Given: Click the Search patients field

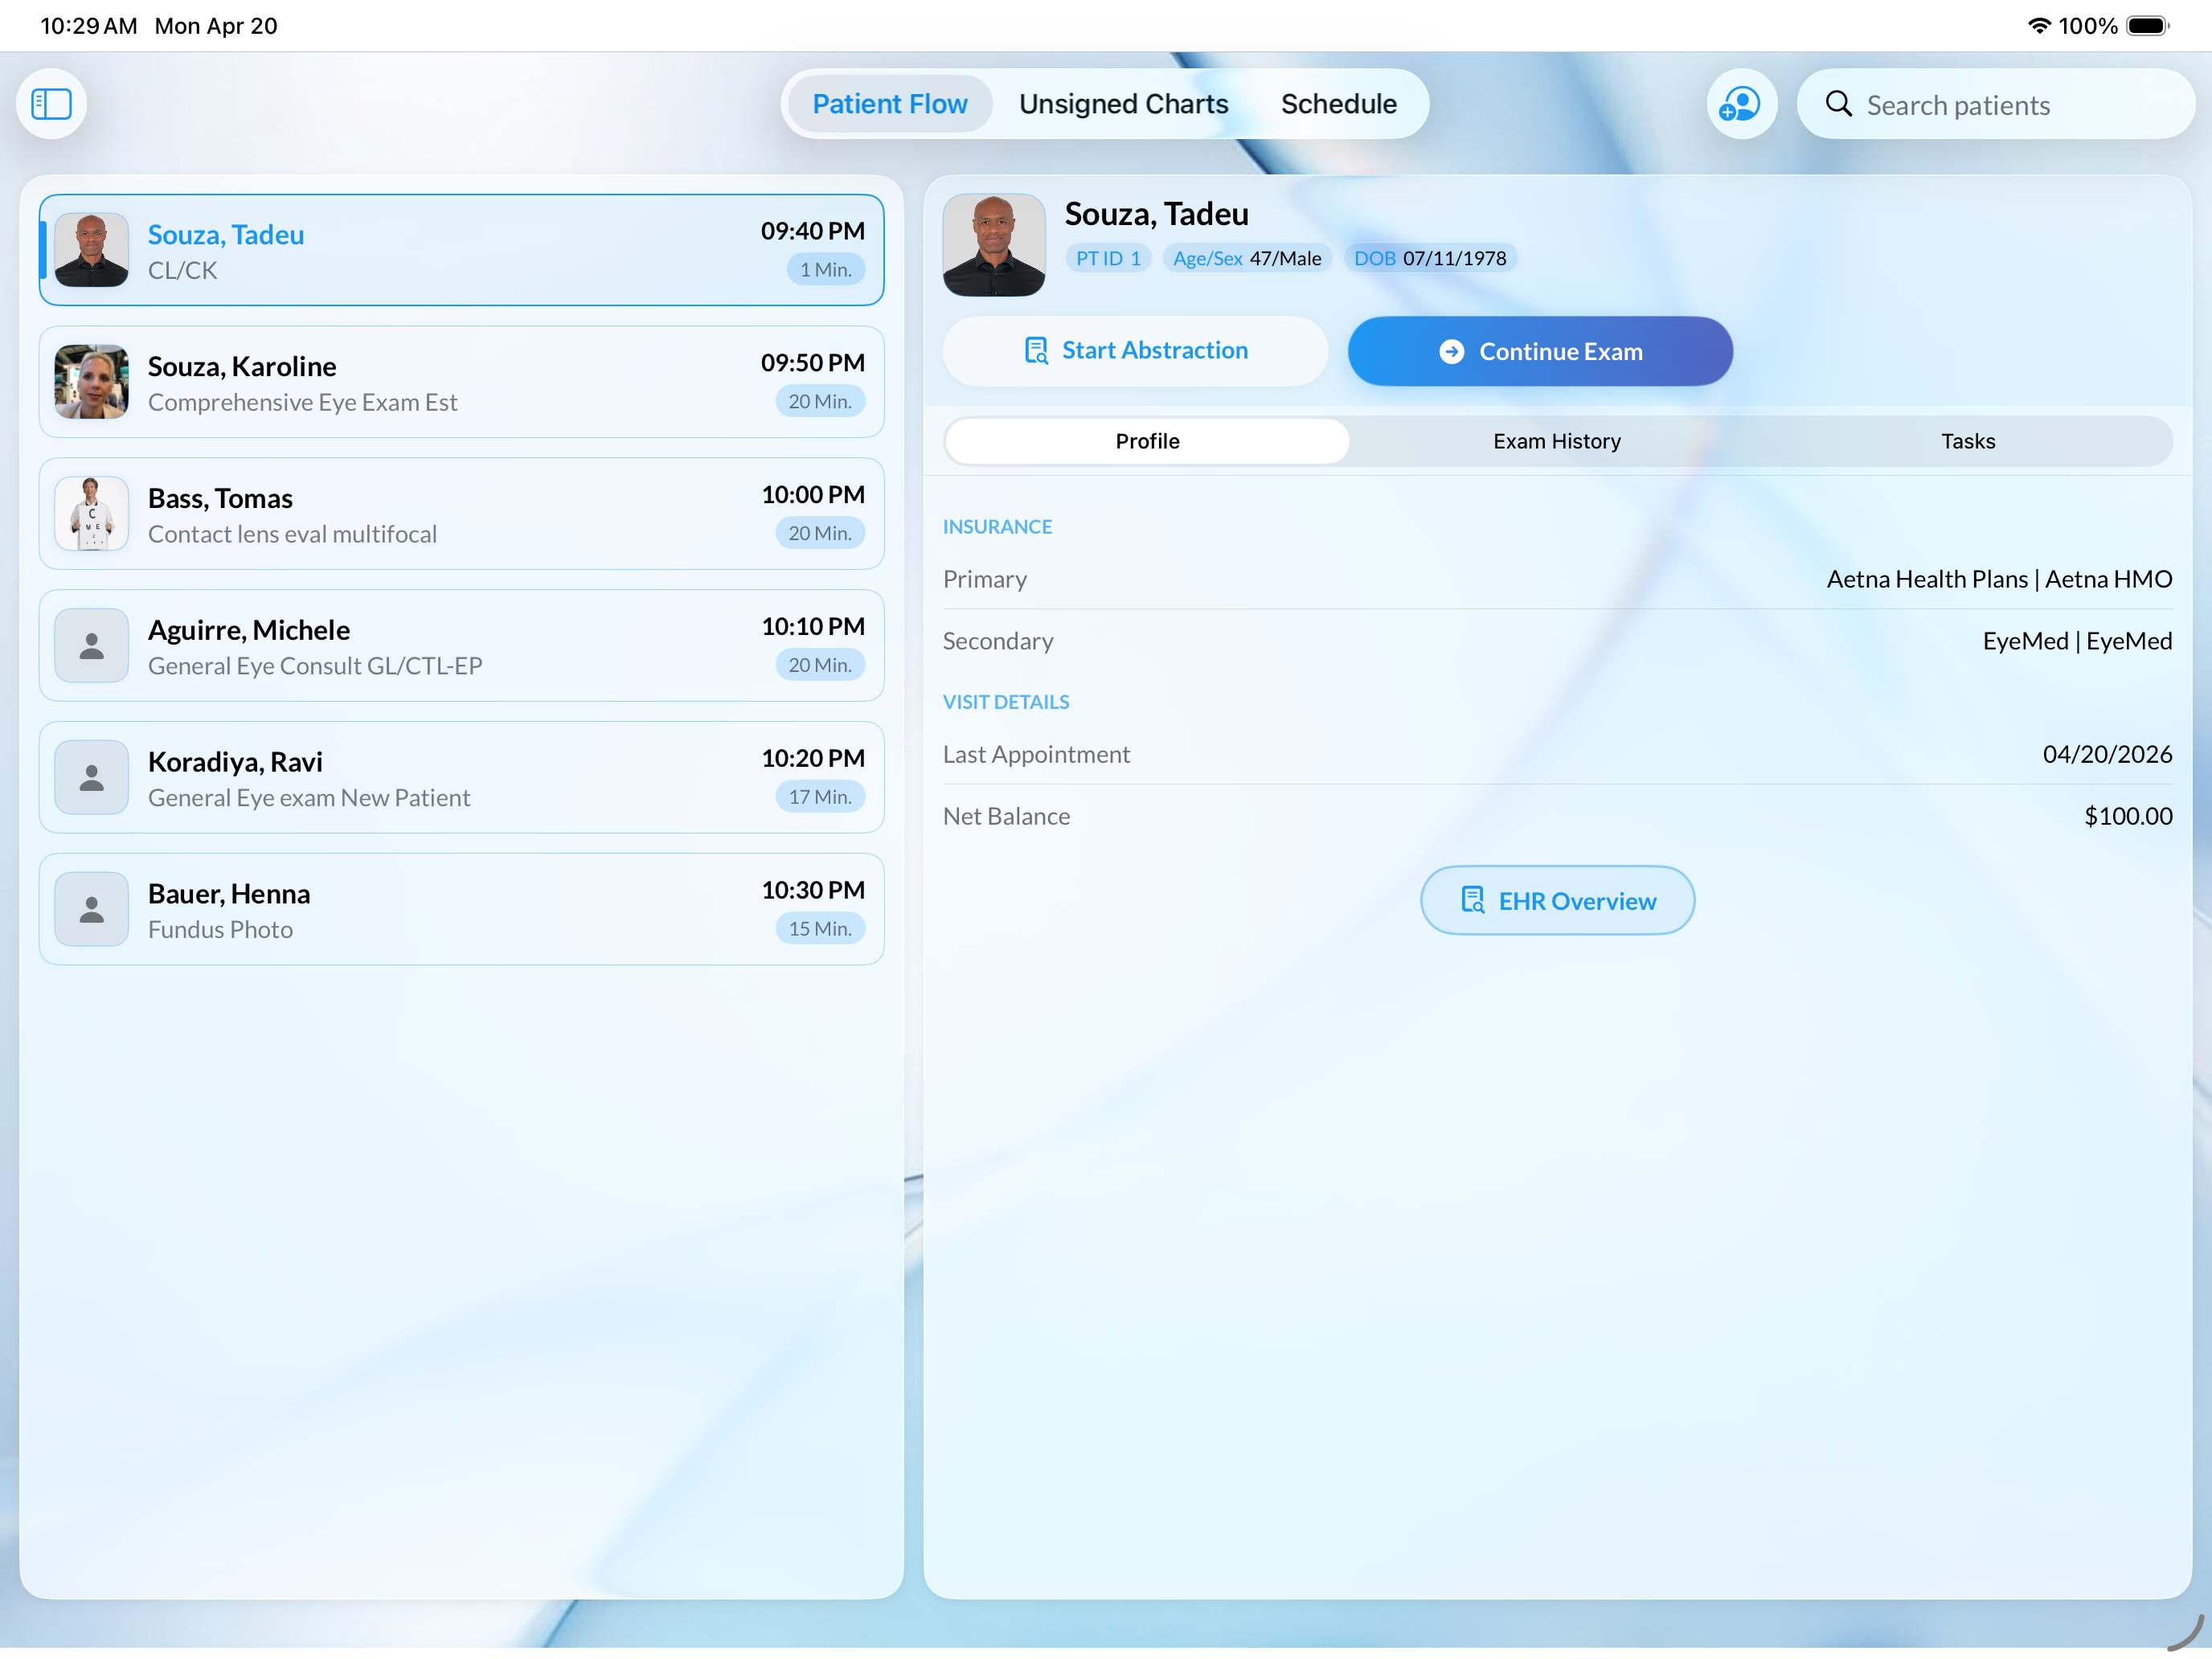Looking at the screenshot, I should [1995, 104].
